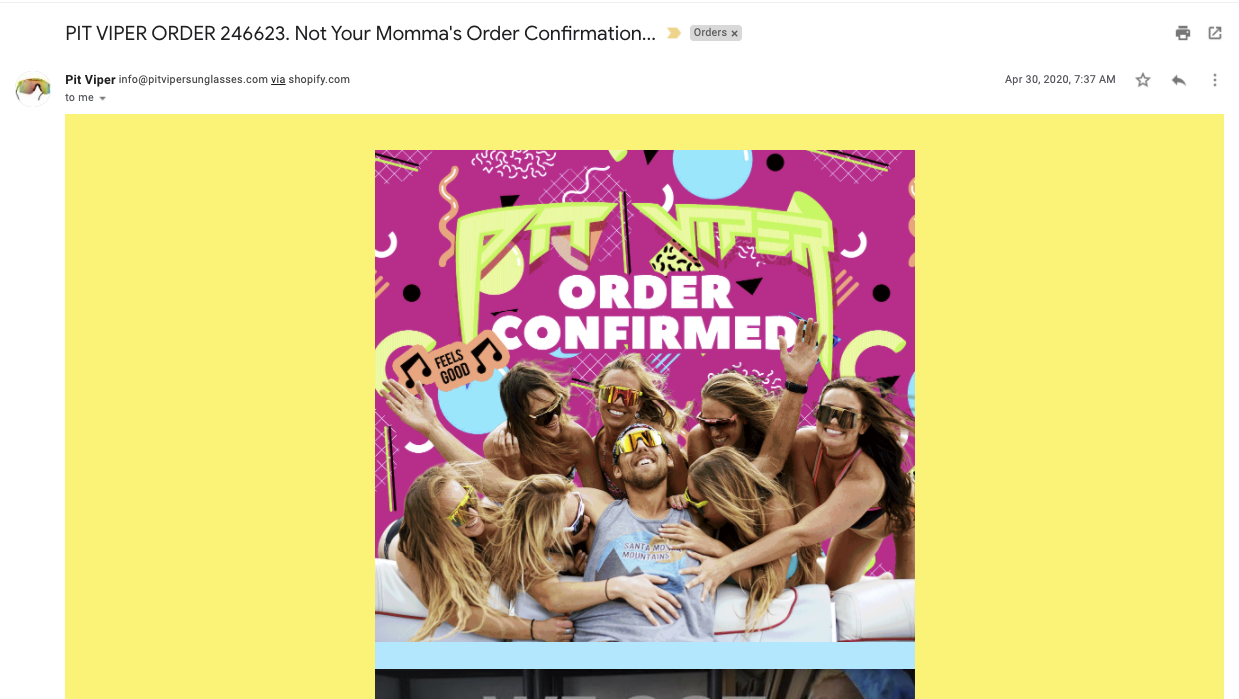Open the more options three-dot menu
Image resolution: width=1239 pixels, height=699 pixels.
1214,79
